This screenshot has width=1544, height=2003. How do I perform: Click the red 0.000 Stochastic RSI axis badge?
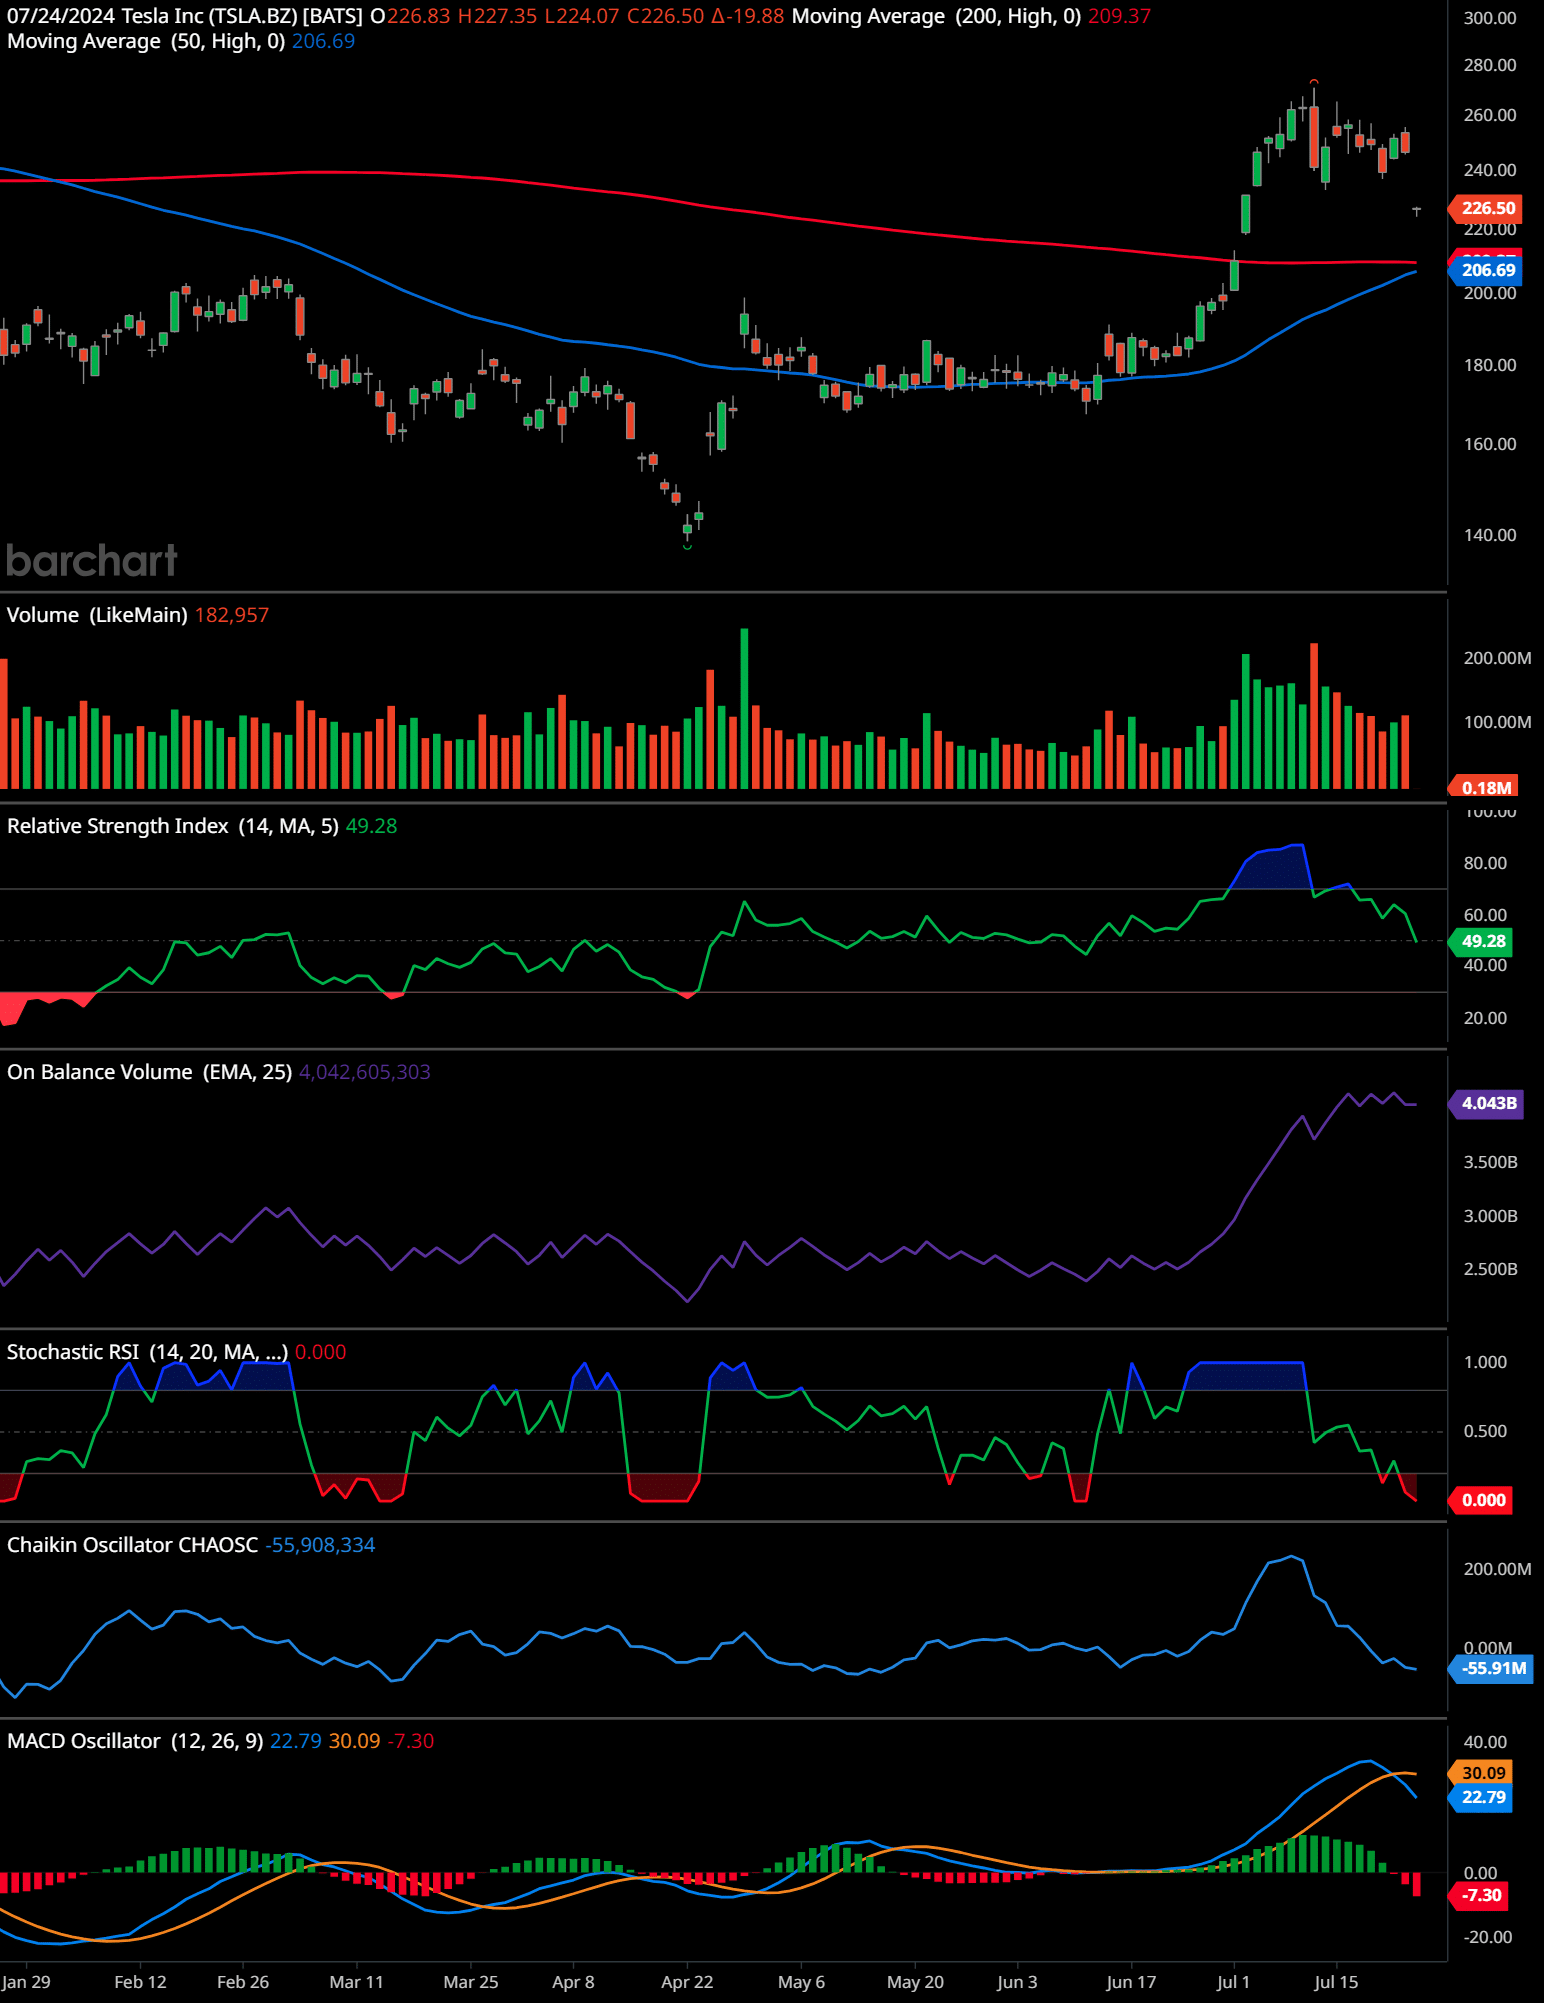[x=1482, y=1500]
